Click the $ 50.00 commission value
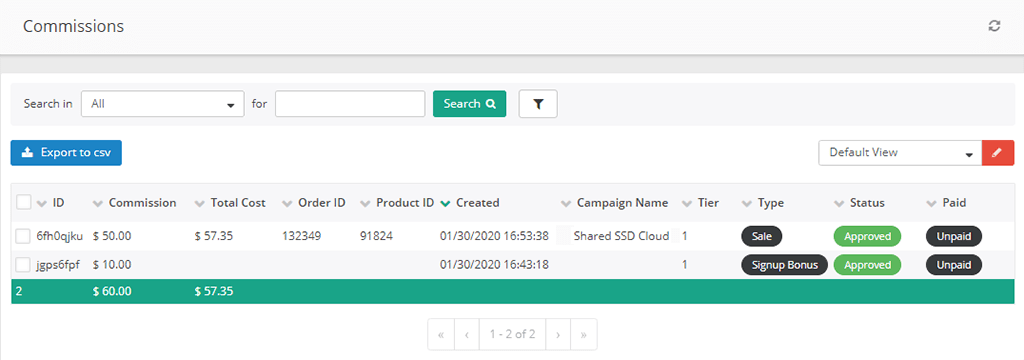Image resolution: width=1024 pixels, height=360 pixels. click(112, 236)
